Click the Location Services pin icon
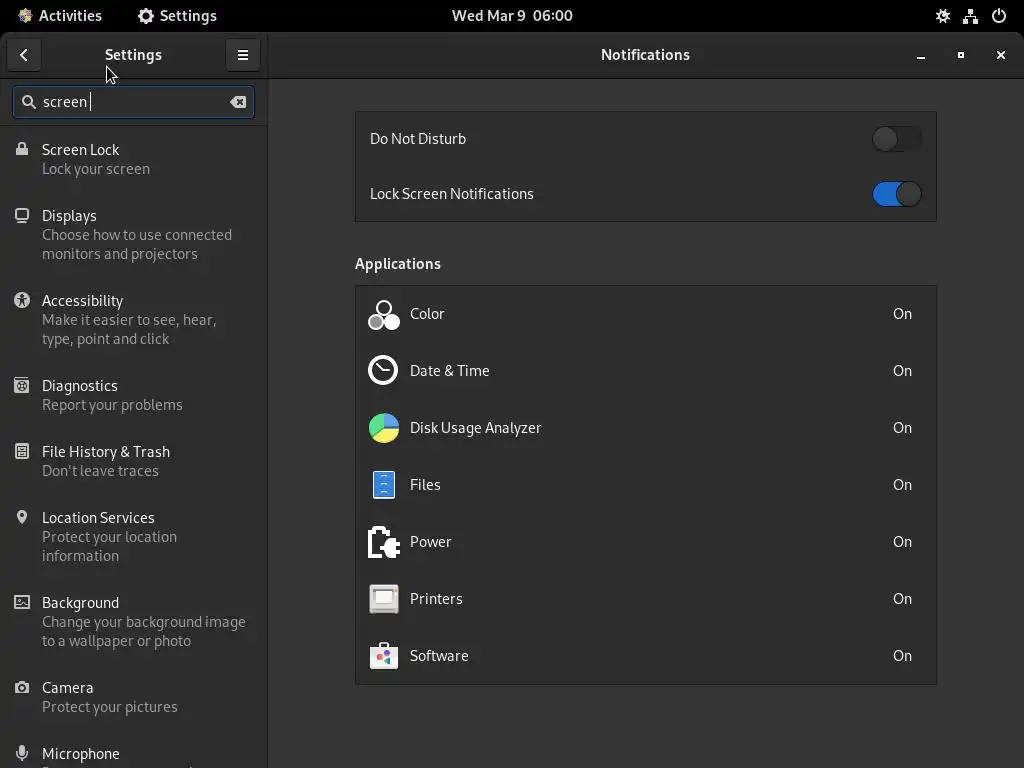 [x=22, y=517]
